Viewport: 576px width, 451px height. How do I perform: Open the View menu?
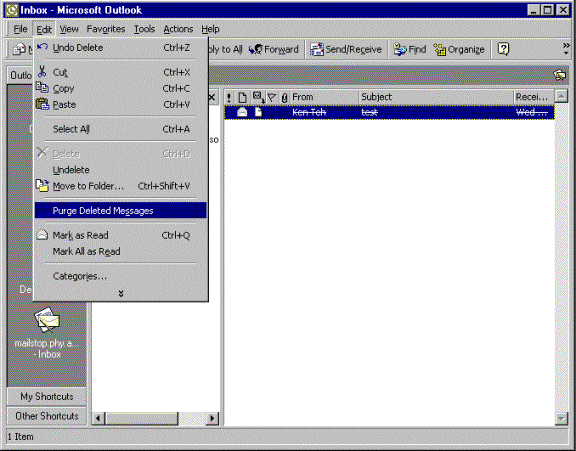tap(69, 29)
